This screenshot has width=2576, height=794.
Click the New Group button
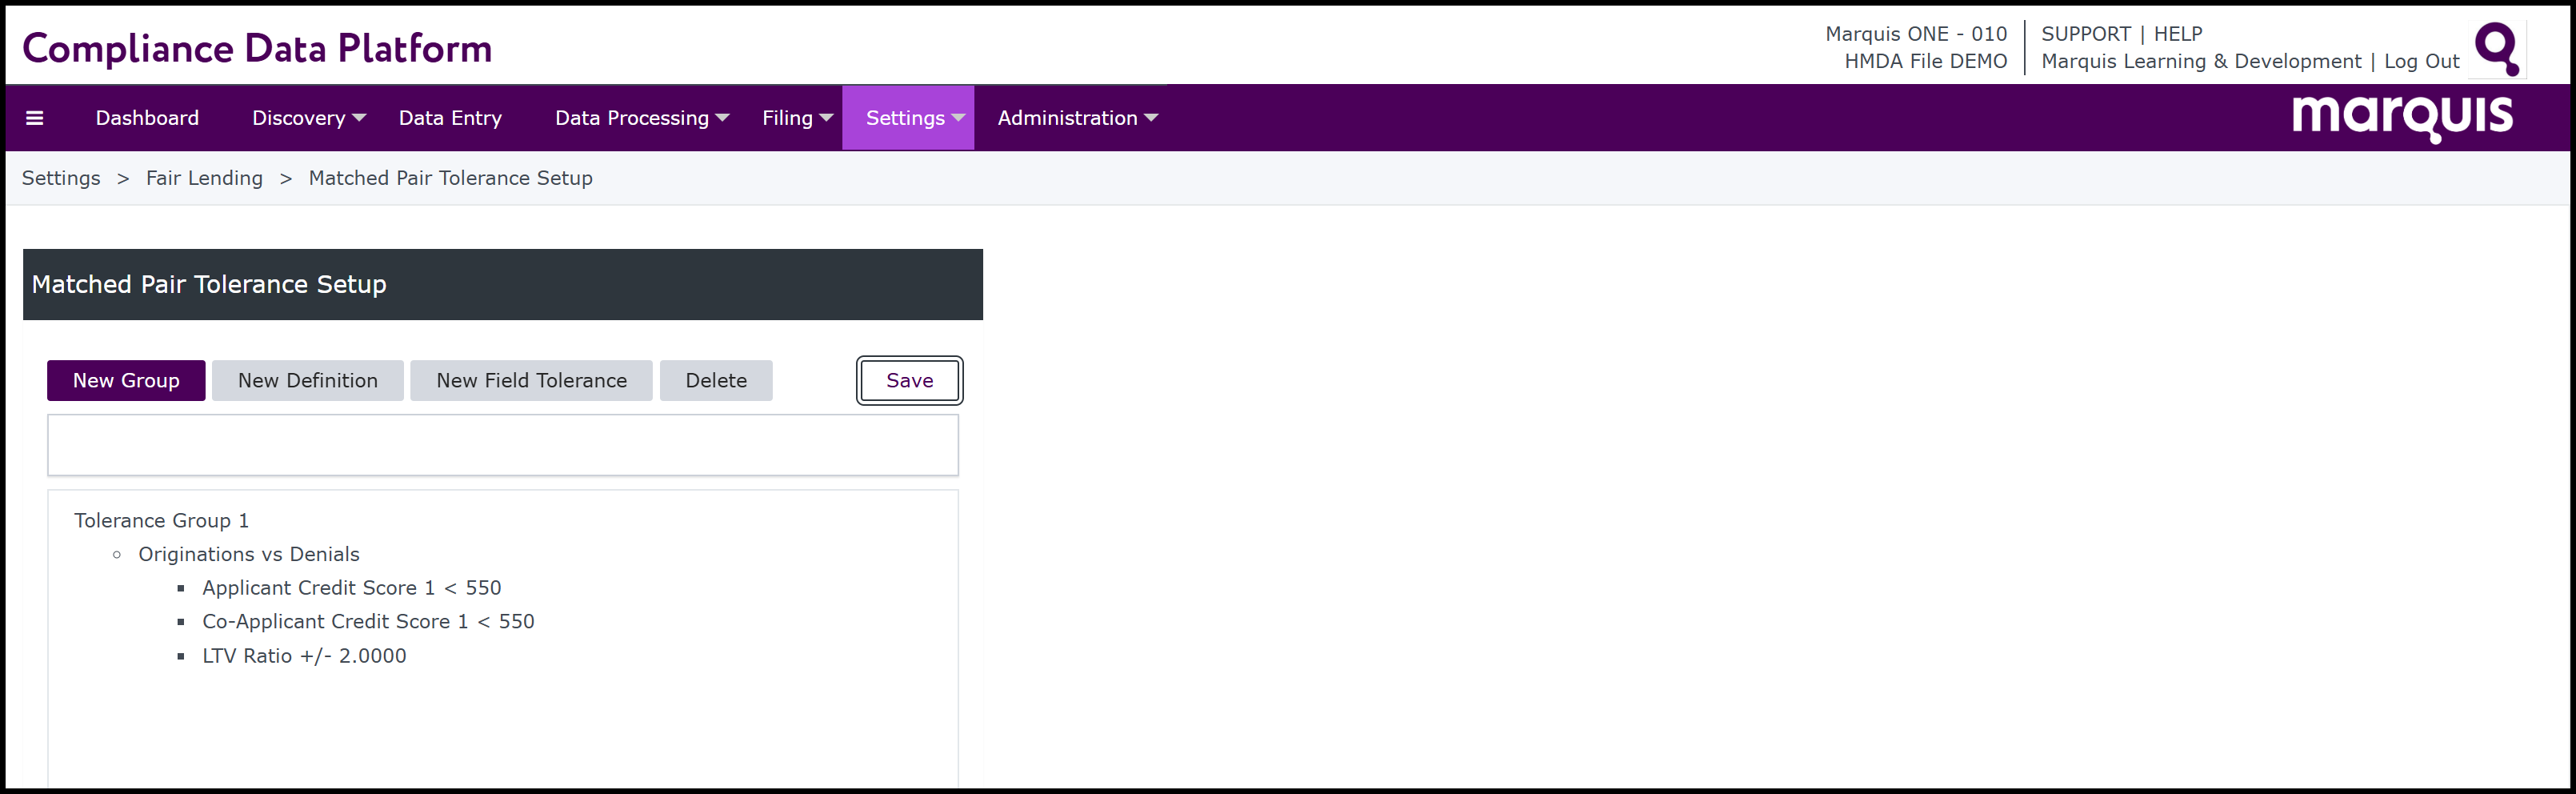tap(126, 381)
